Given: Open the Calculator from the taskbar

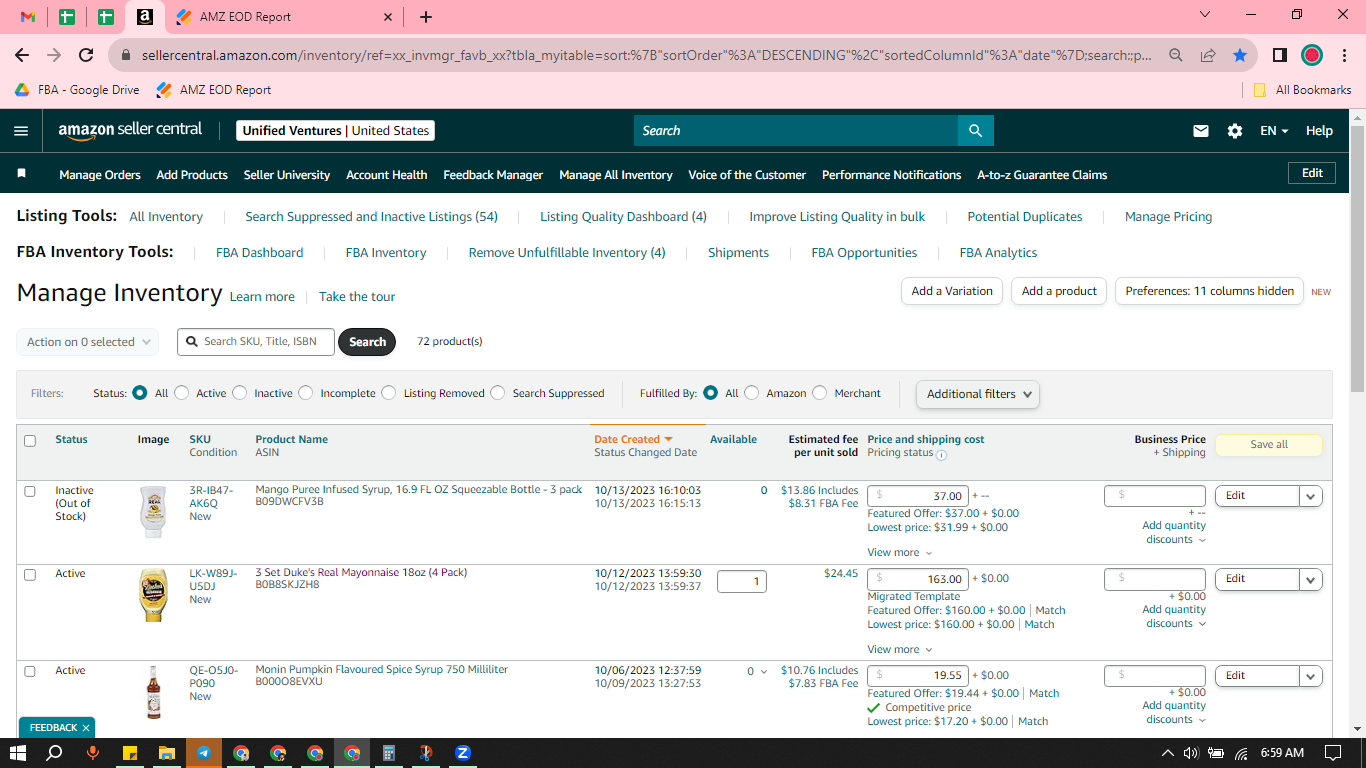Looking at the screenshot, I should [389, 753].
